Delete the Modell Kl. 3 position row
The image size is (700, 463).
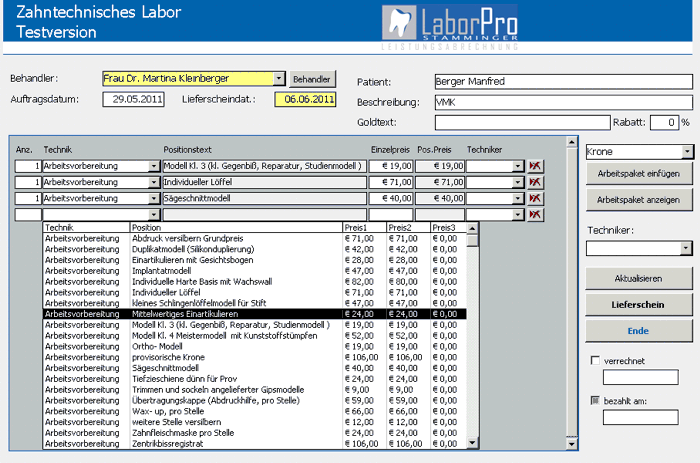pos(535,166)
